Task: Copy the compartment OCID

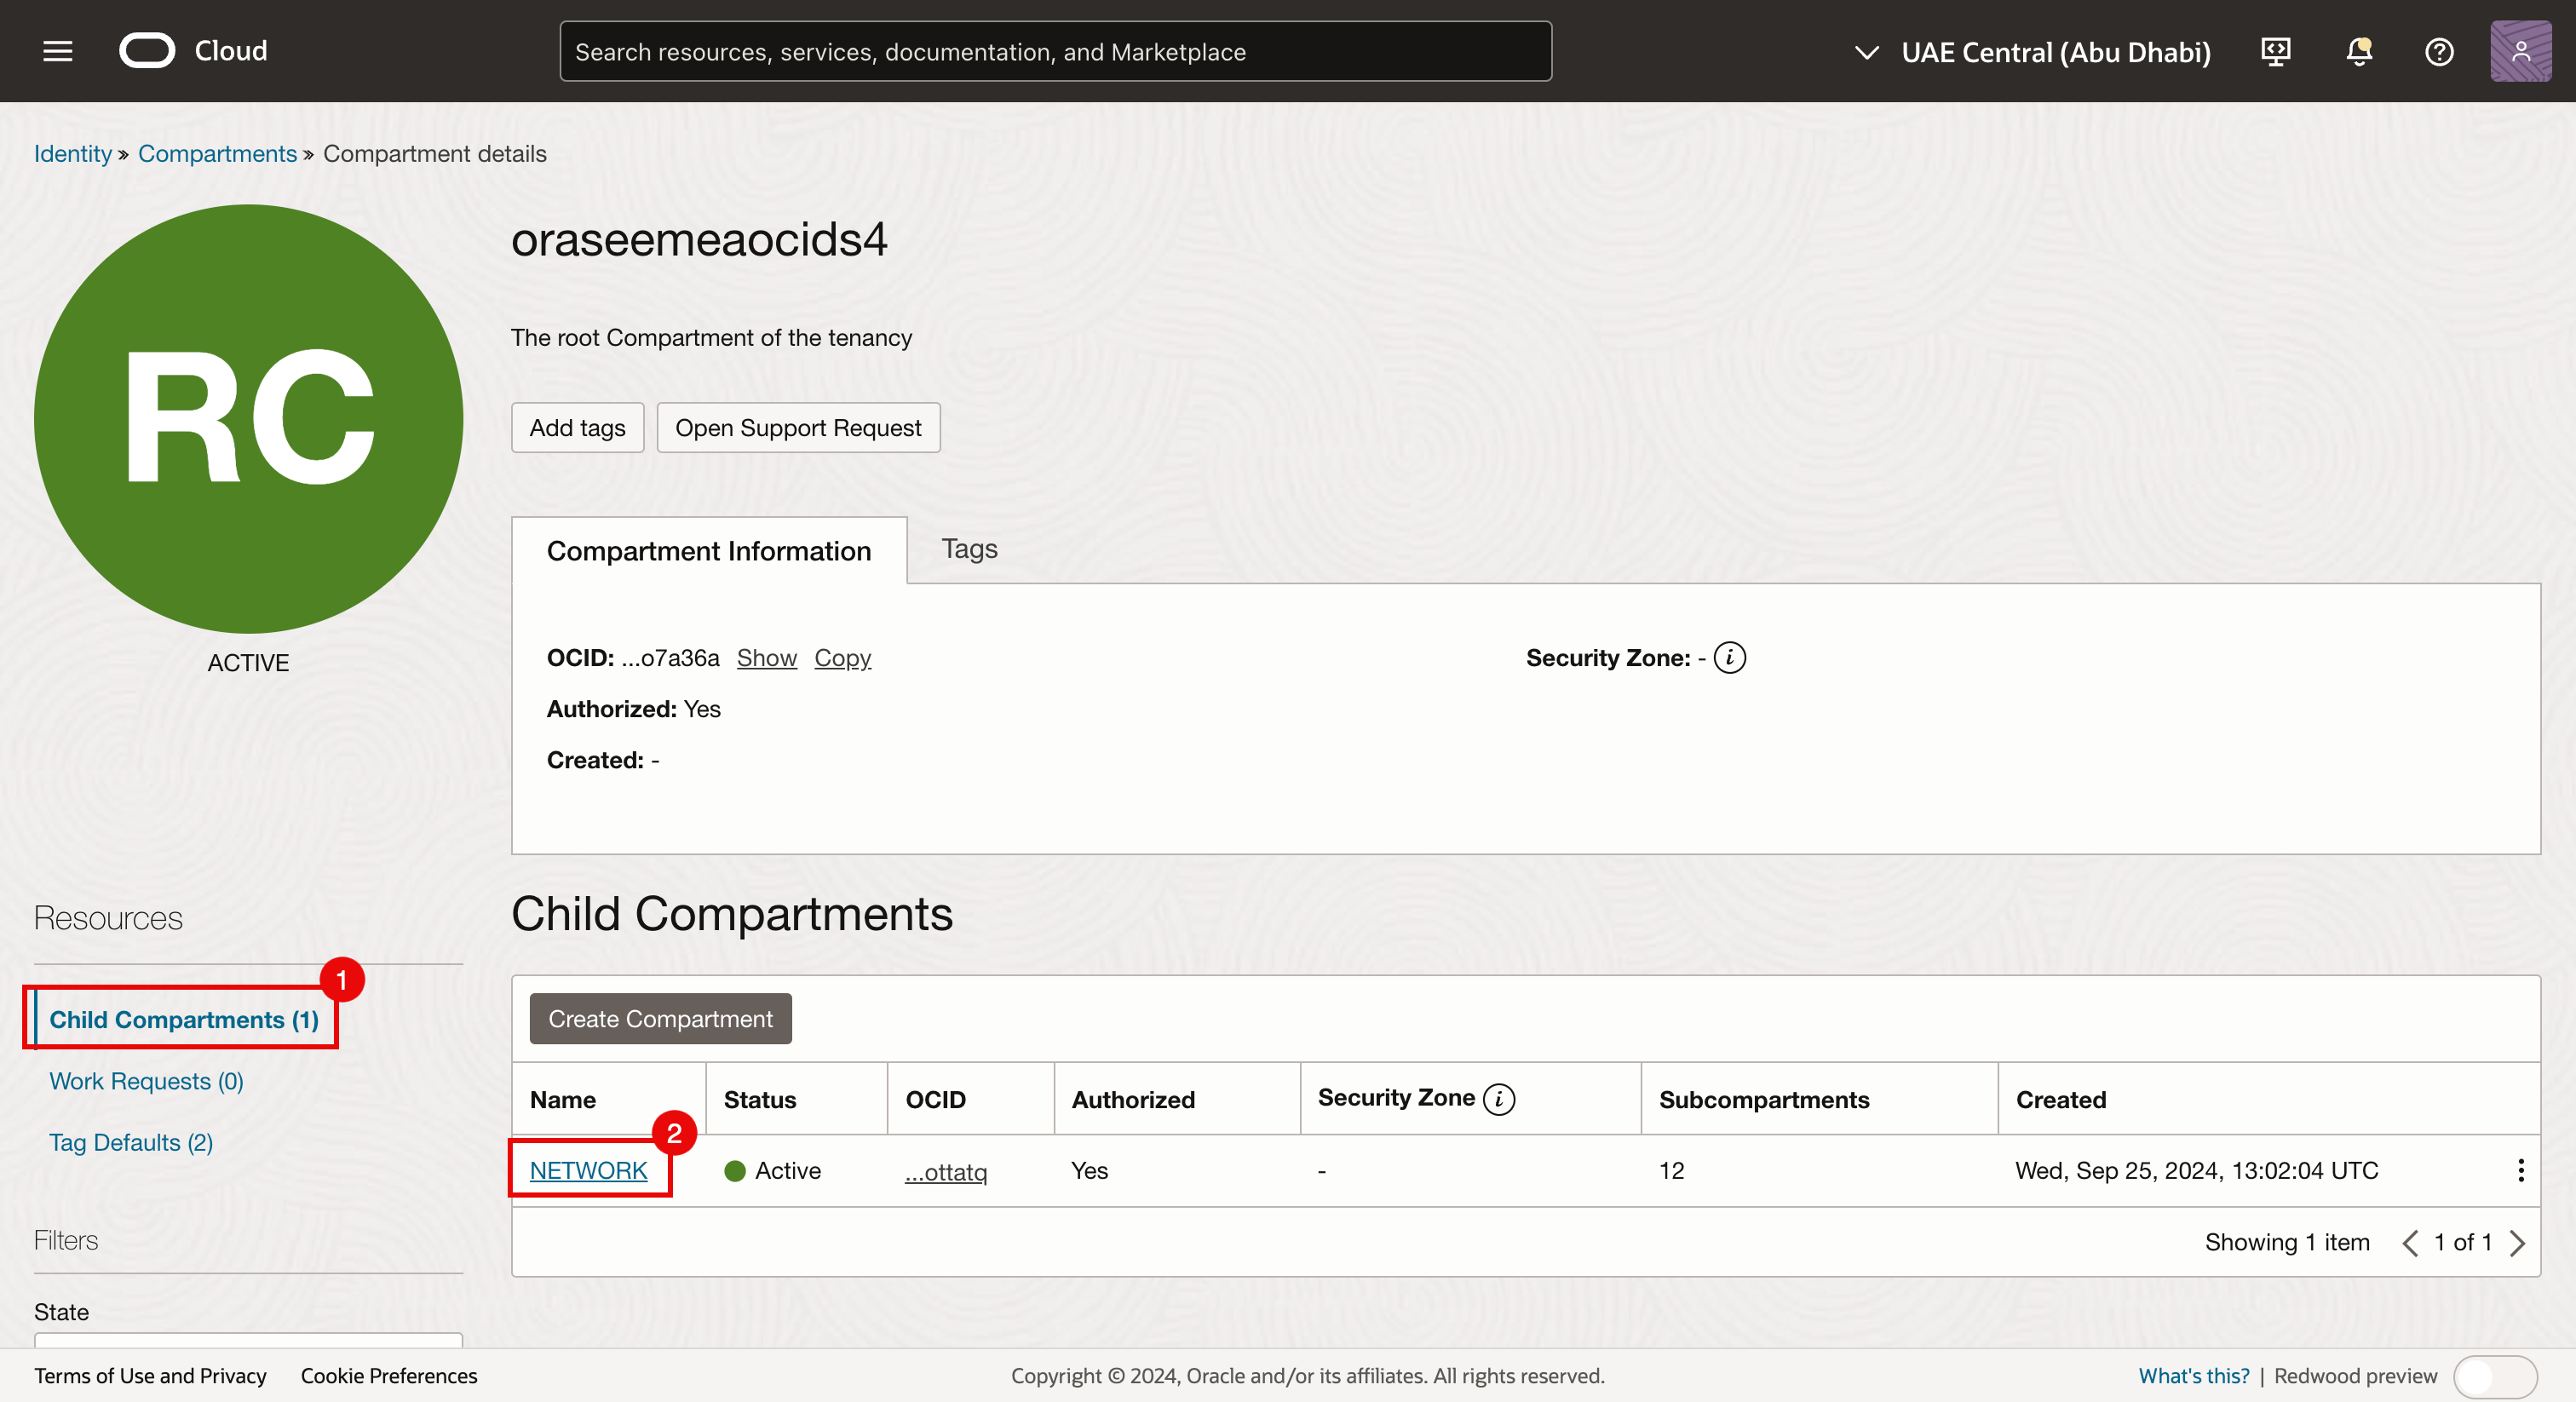Action: pyautogui.click(x=842, y=658)
